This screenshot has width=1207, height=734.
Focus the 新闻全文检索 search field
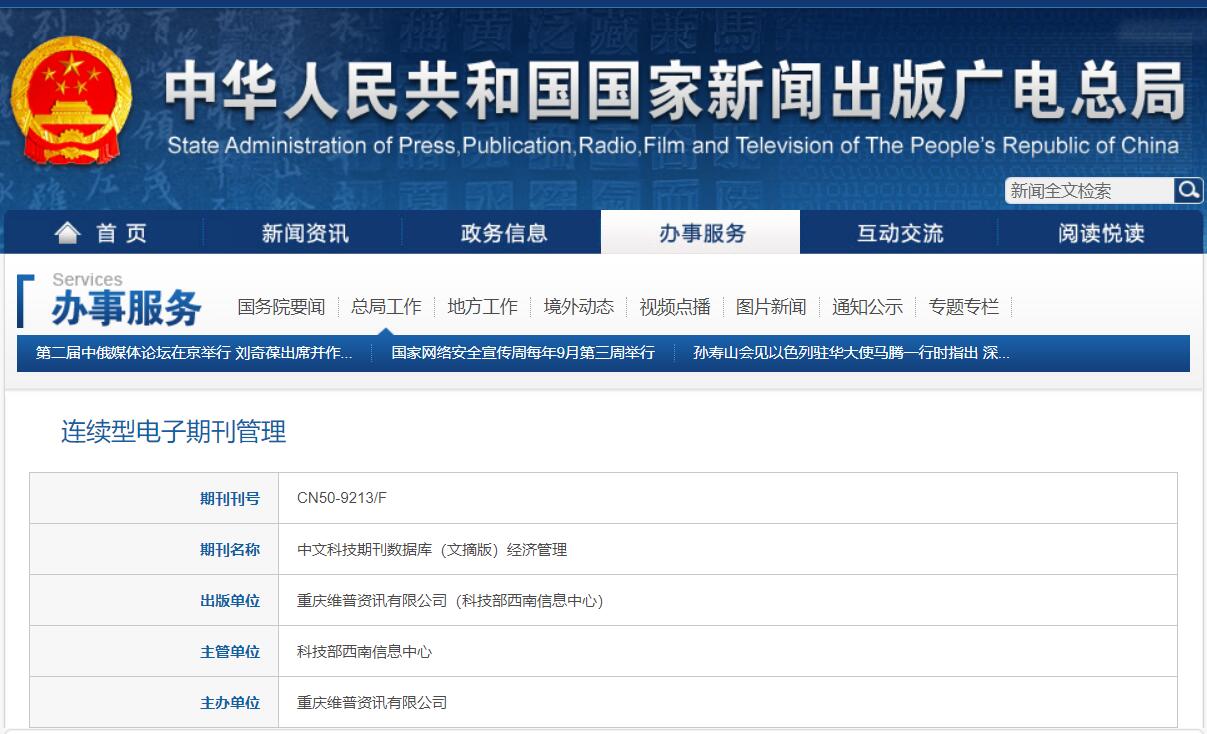[x=1089, y=190]
